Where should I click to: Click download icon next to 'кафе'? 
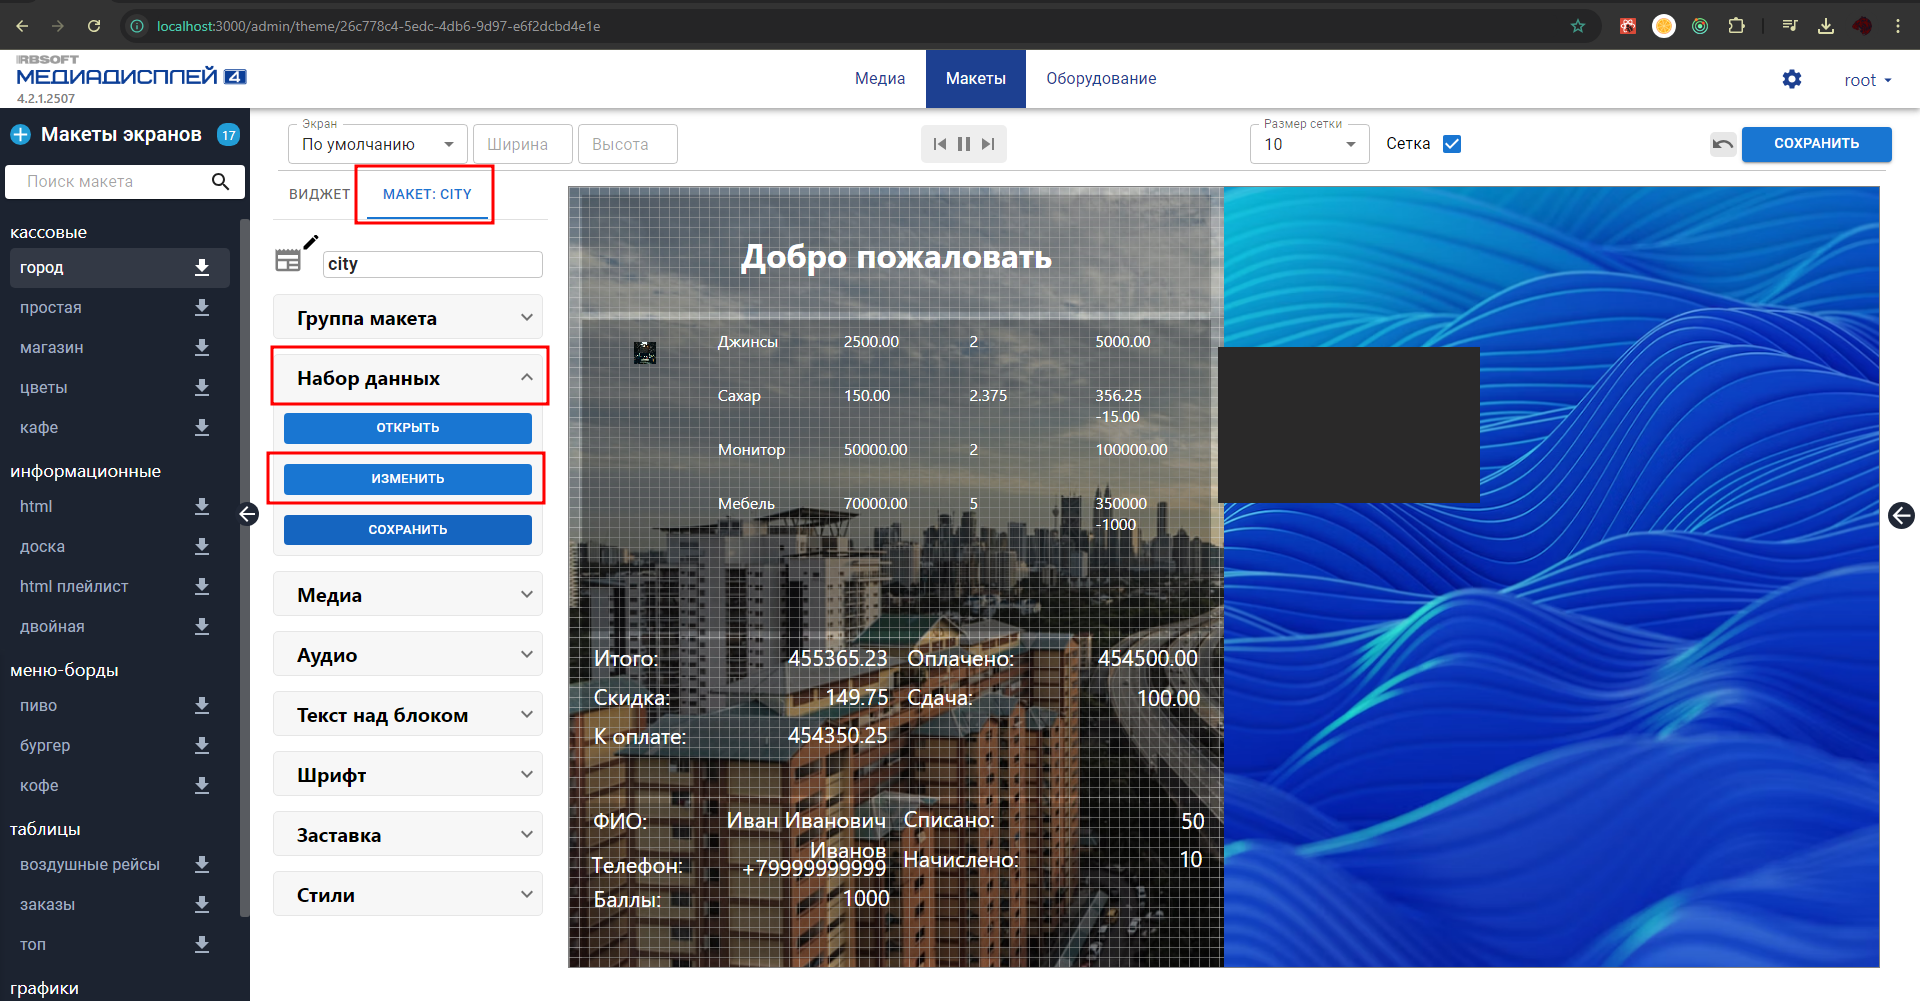pos(201,427)
